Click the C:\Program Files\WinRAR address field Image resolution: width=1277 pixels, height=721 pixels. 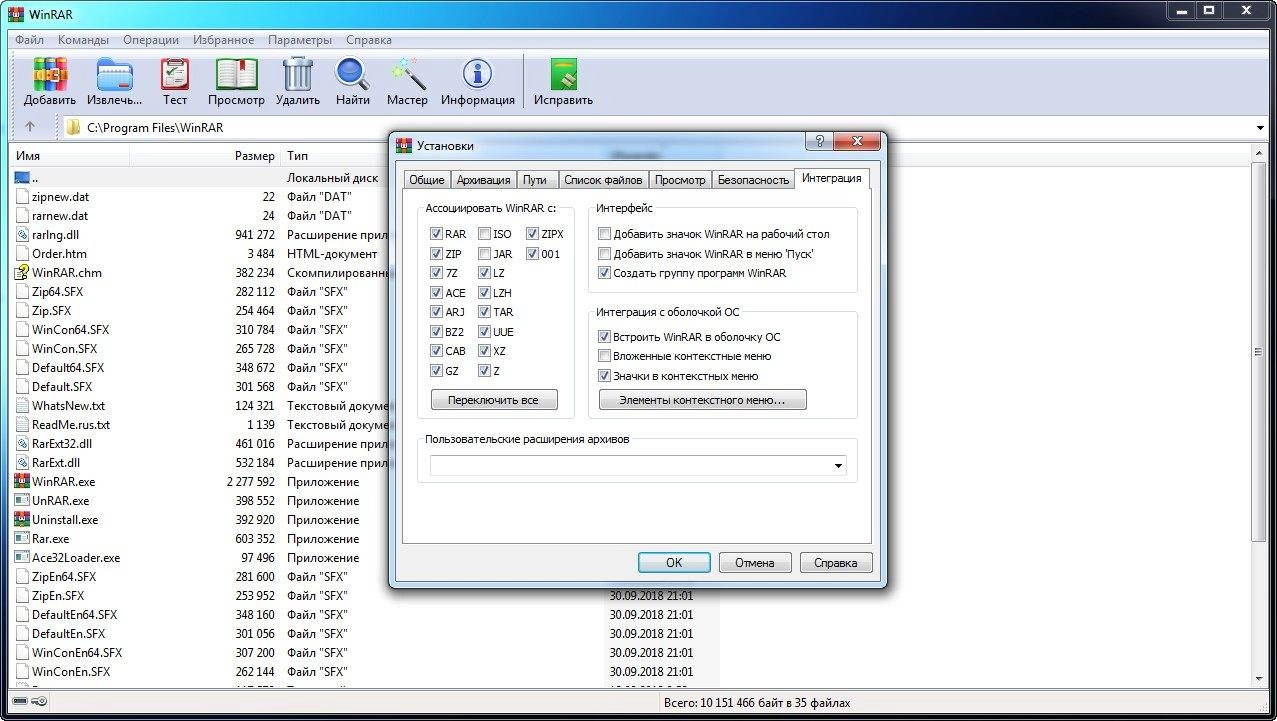pyautogui.click(x=665, y=128)
